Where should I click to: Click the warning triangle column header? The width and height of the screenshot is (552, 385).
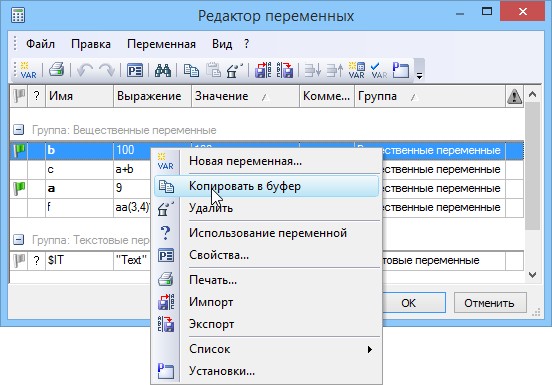click(x=514, y=96)
